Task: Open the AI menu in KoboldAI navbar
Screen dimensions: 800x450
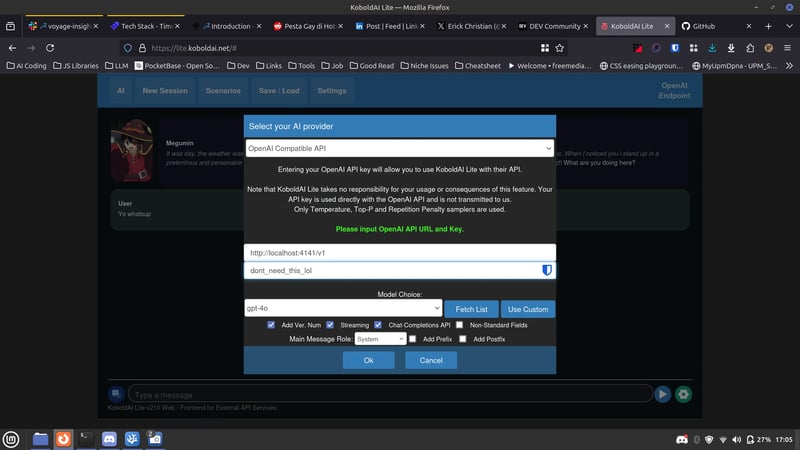Action: (x=121, y=91)
